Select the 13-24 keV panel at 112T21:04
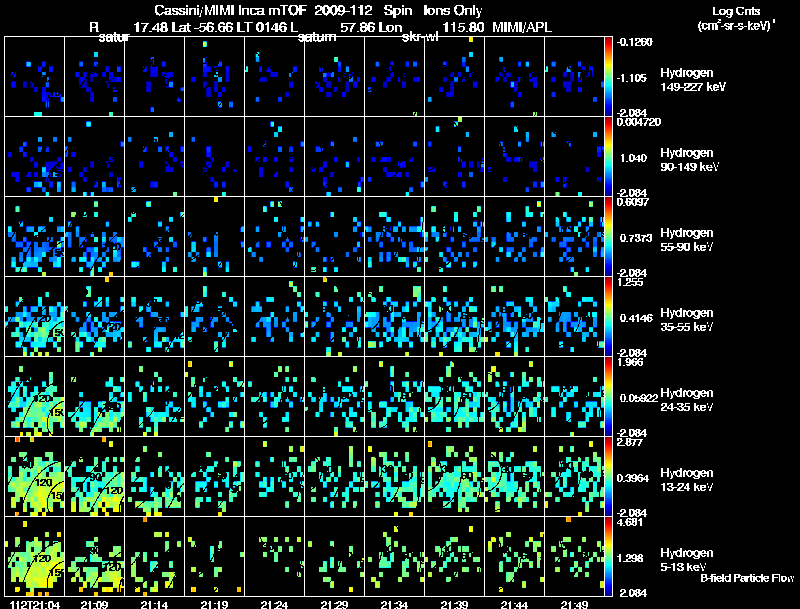The height and width of the screenshot is (609, 800). 35,476
